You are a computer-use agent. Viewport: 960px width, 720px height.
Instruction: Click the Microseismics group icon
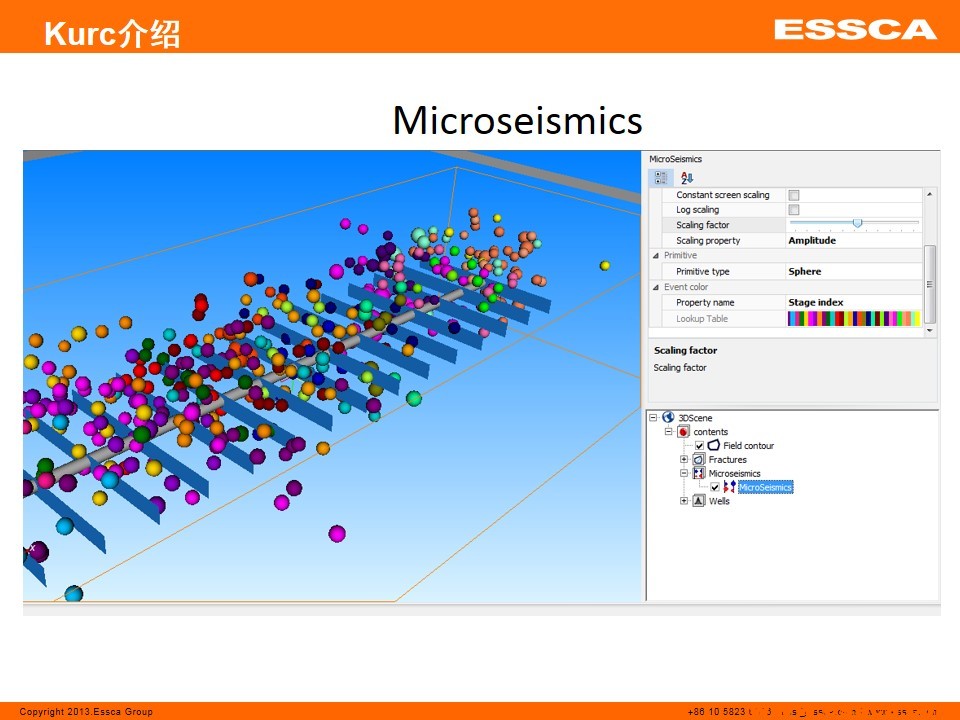(x=699, y=473)
